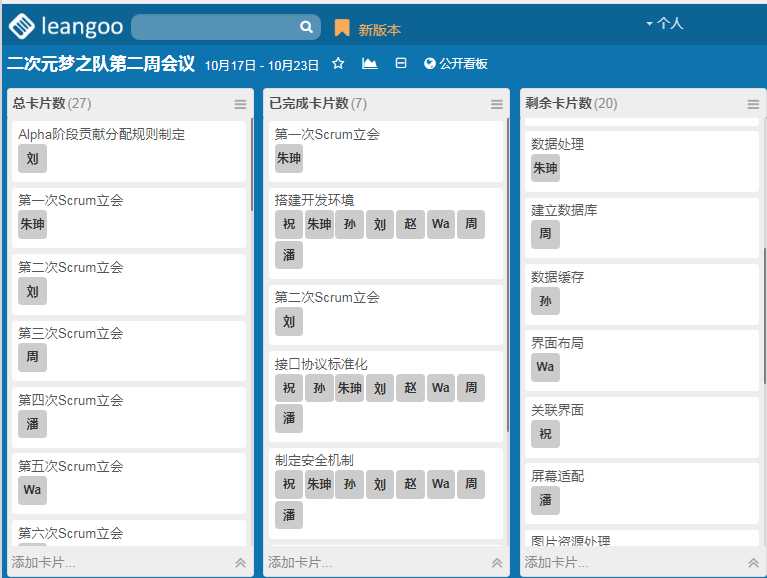Click 潘 avatar on 屏幕适配 card
Image resolution: width=767 pixels, height=578 pixels.
coord(545,500)
